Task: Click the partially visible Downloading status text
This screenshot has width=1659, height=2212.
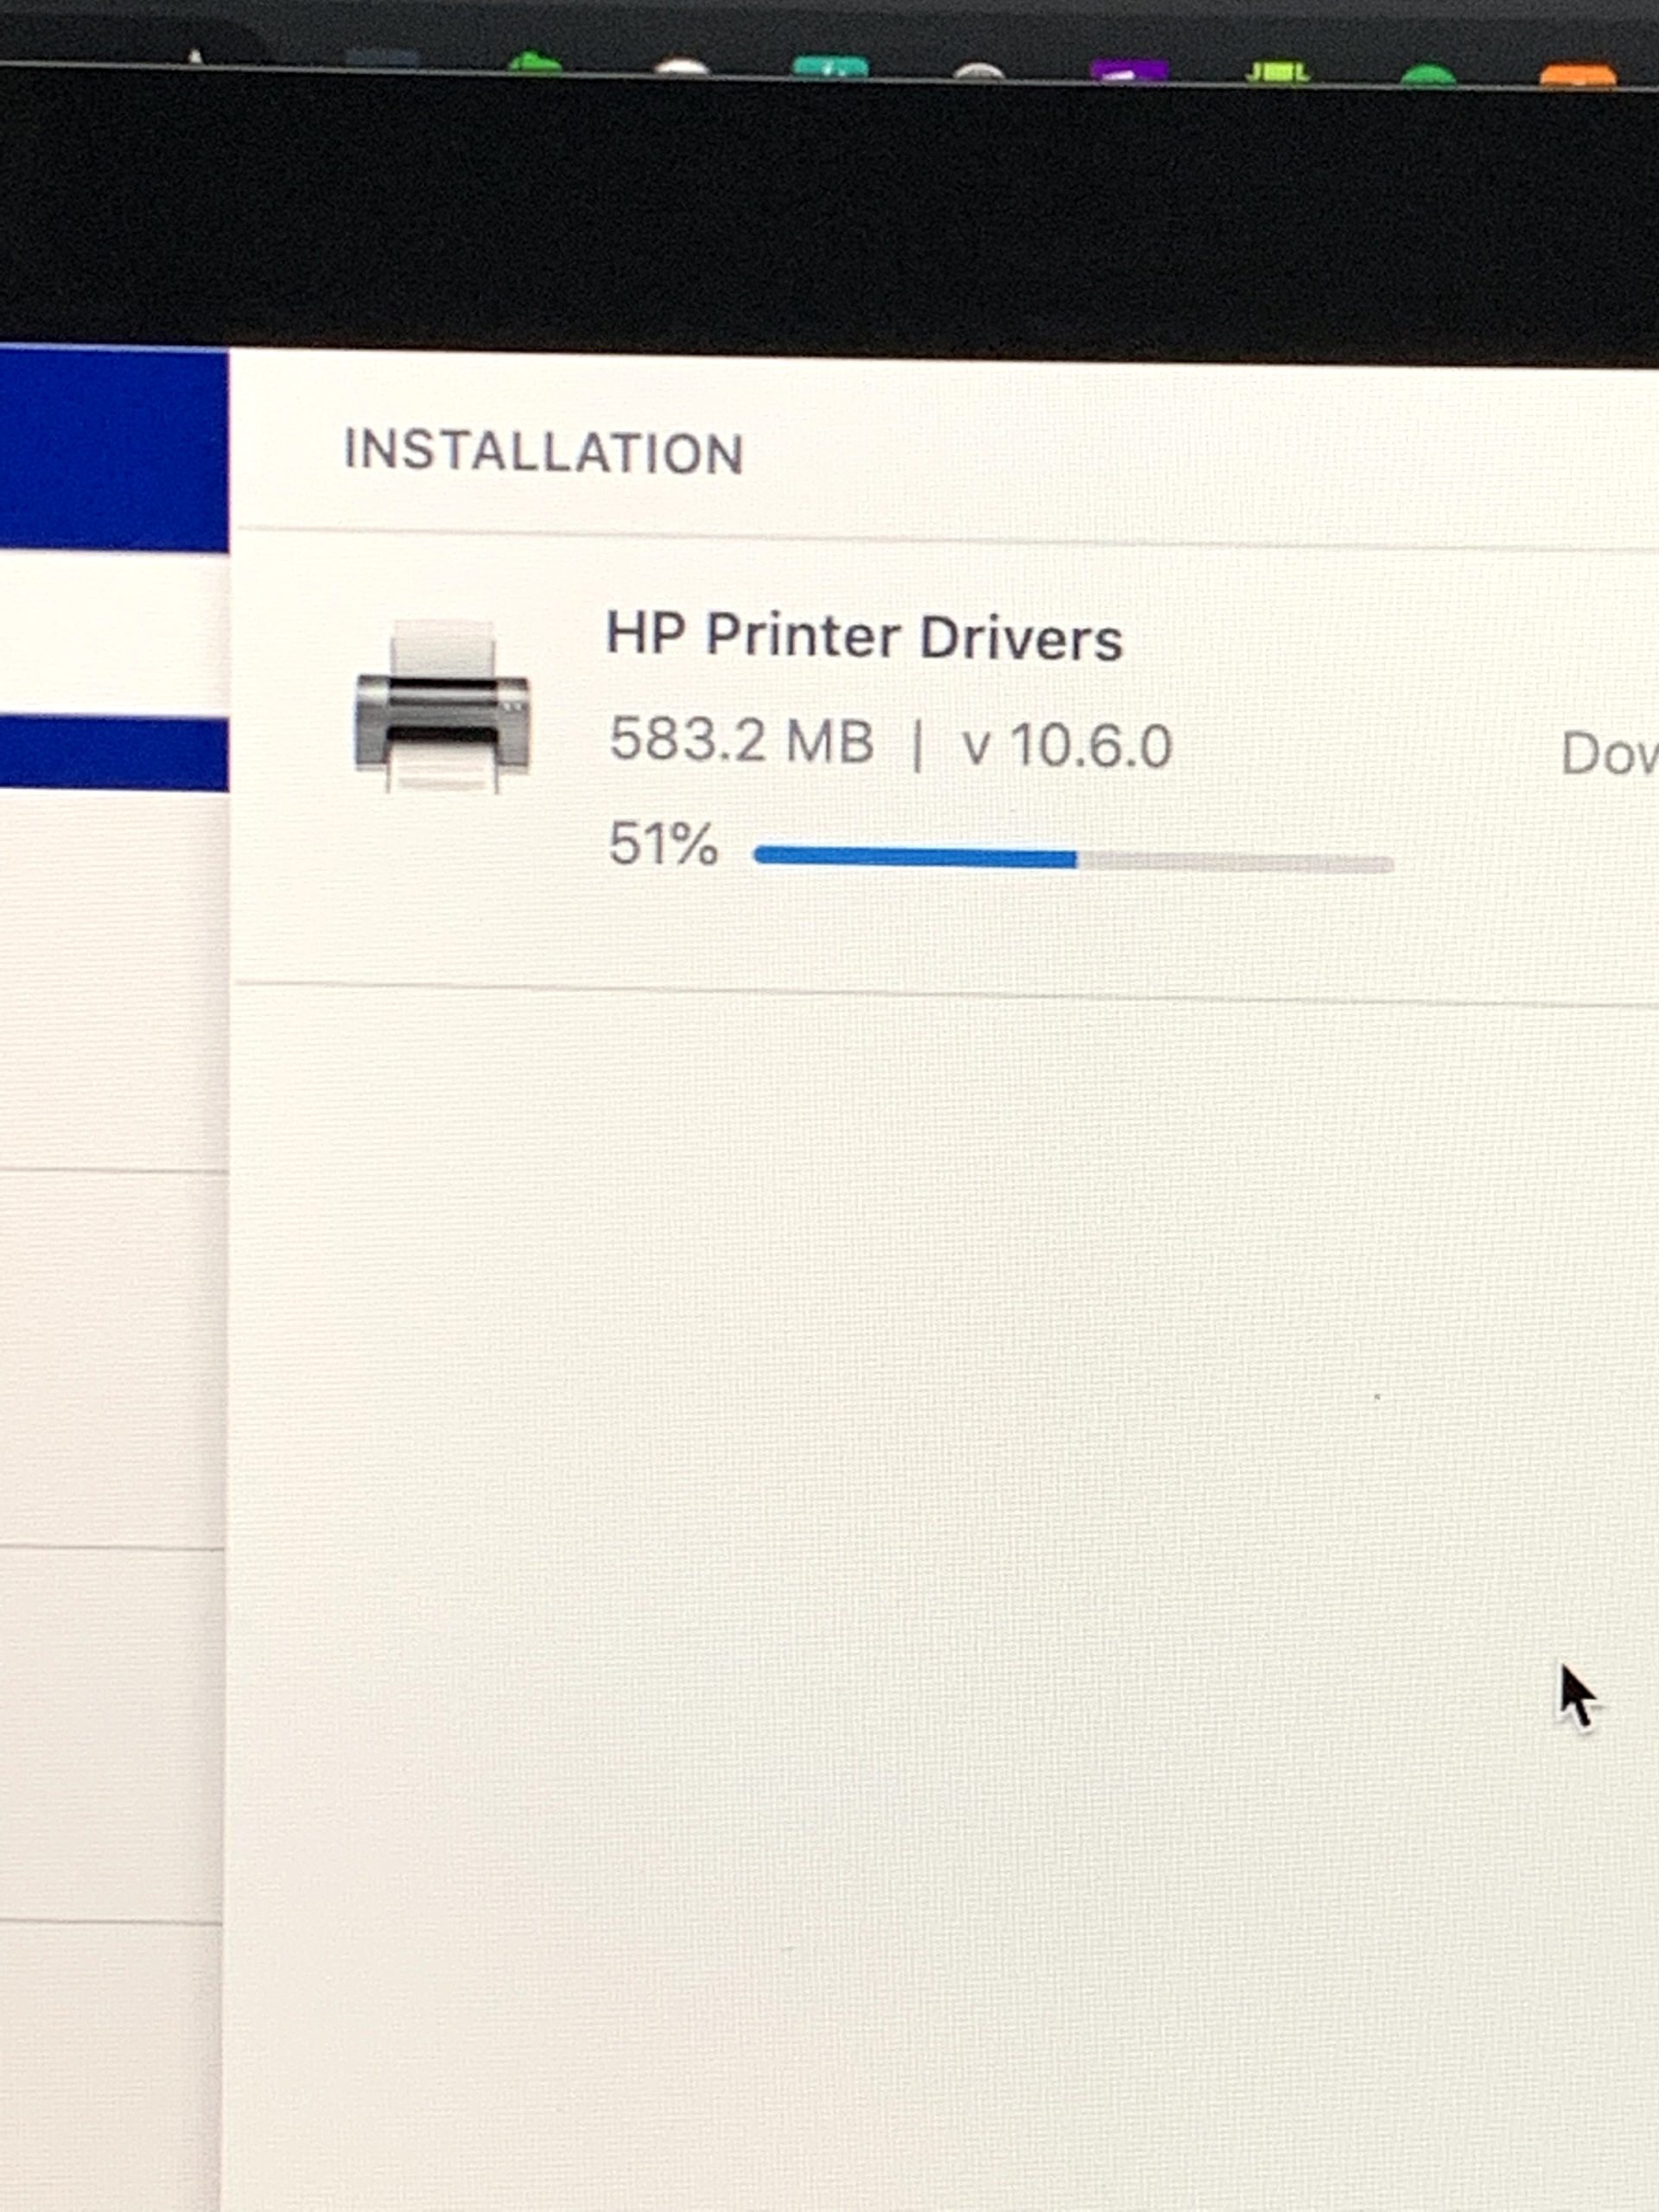Action: pos(1609,754)
